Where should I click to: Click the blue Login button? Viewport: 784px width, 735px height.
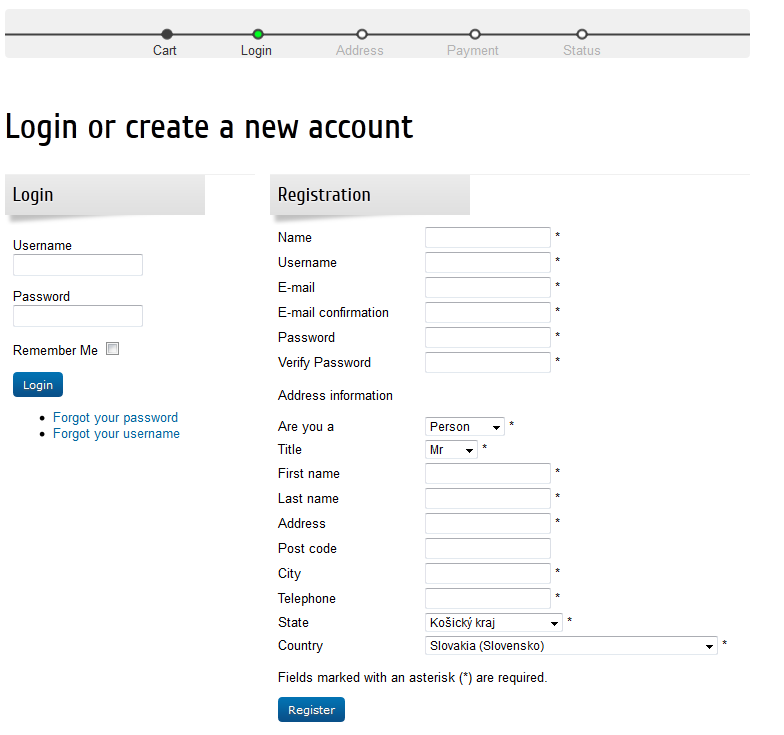[38, 384]
